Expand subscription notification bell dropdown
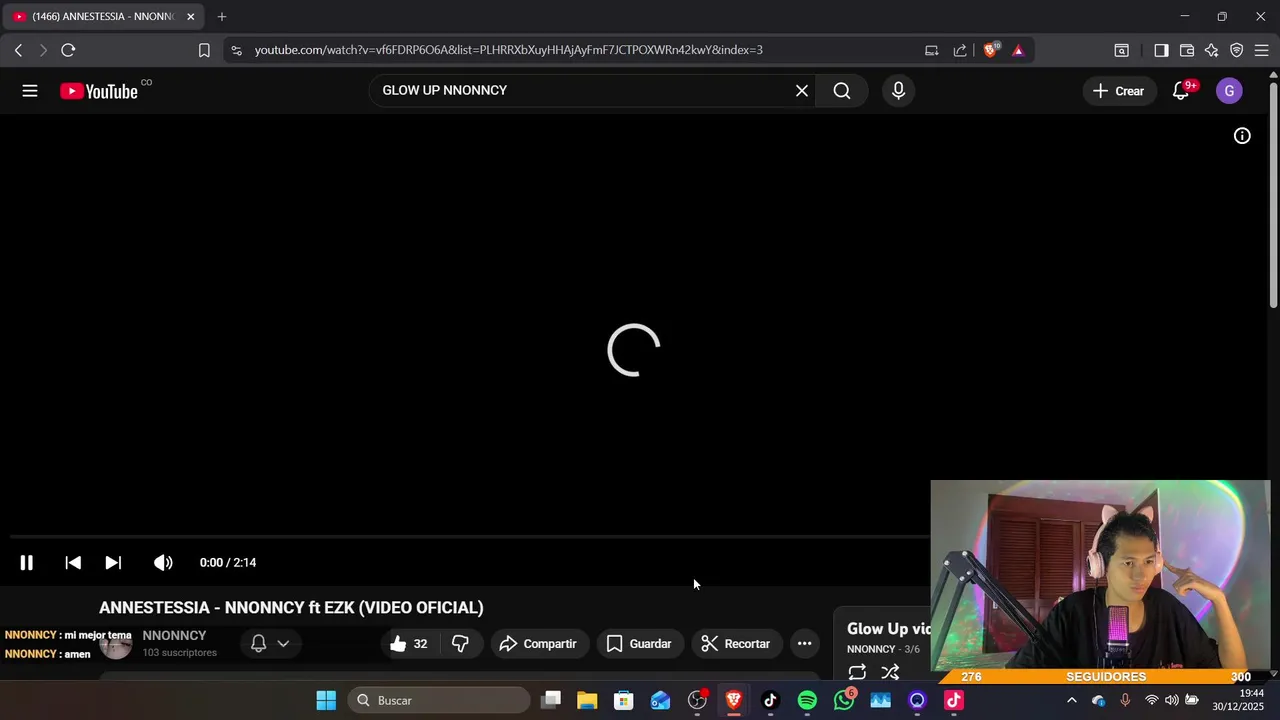The height and width of the screenshot is (720, 1280). point(270,644)
